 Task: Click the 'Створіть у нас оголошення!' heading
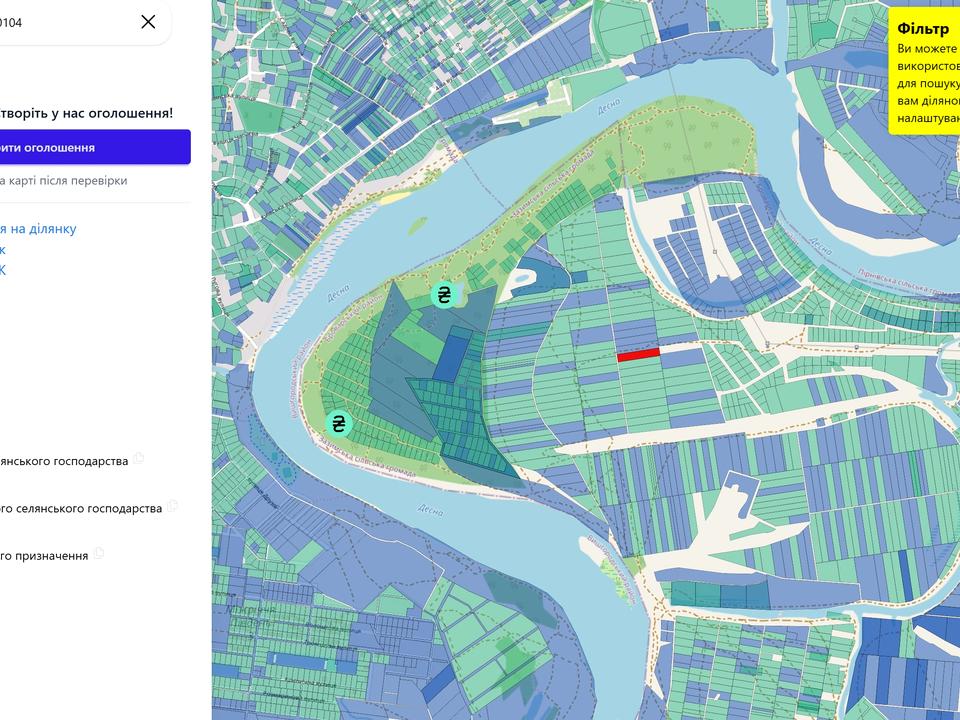[x=86, y=113]
